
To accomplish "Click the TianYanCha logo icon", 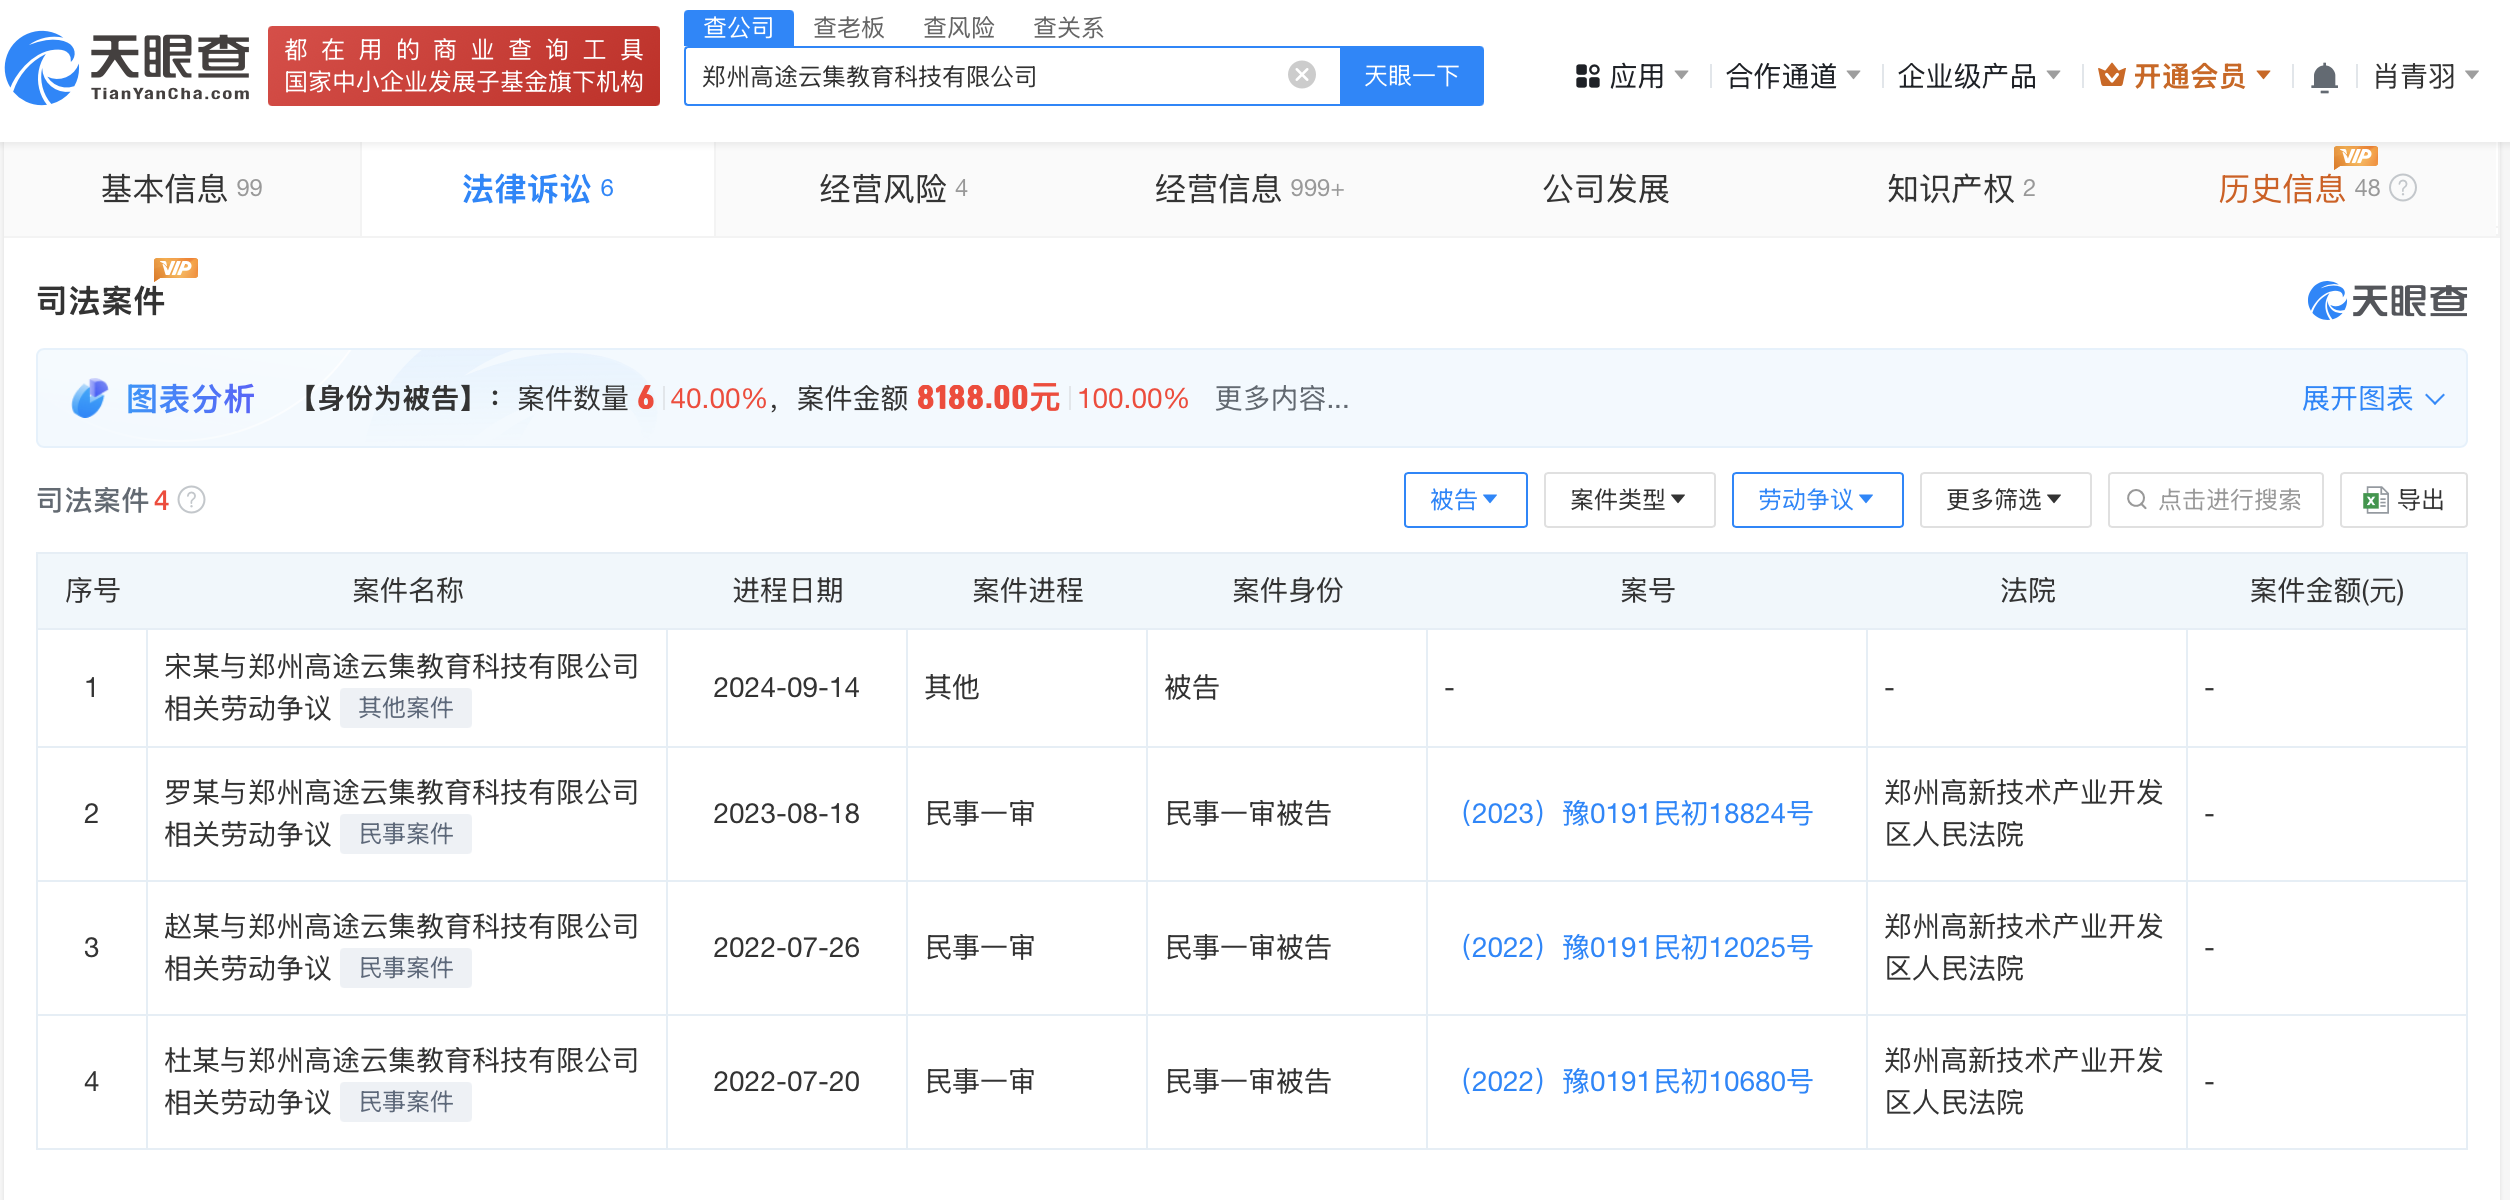I will (x=42, y=68).
